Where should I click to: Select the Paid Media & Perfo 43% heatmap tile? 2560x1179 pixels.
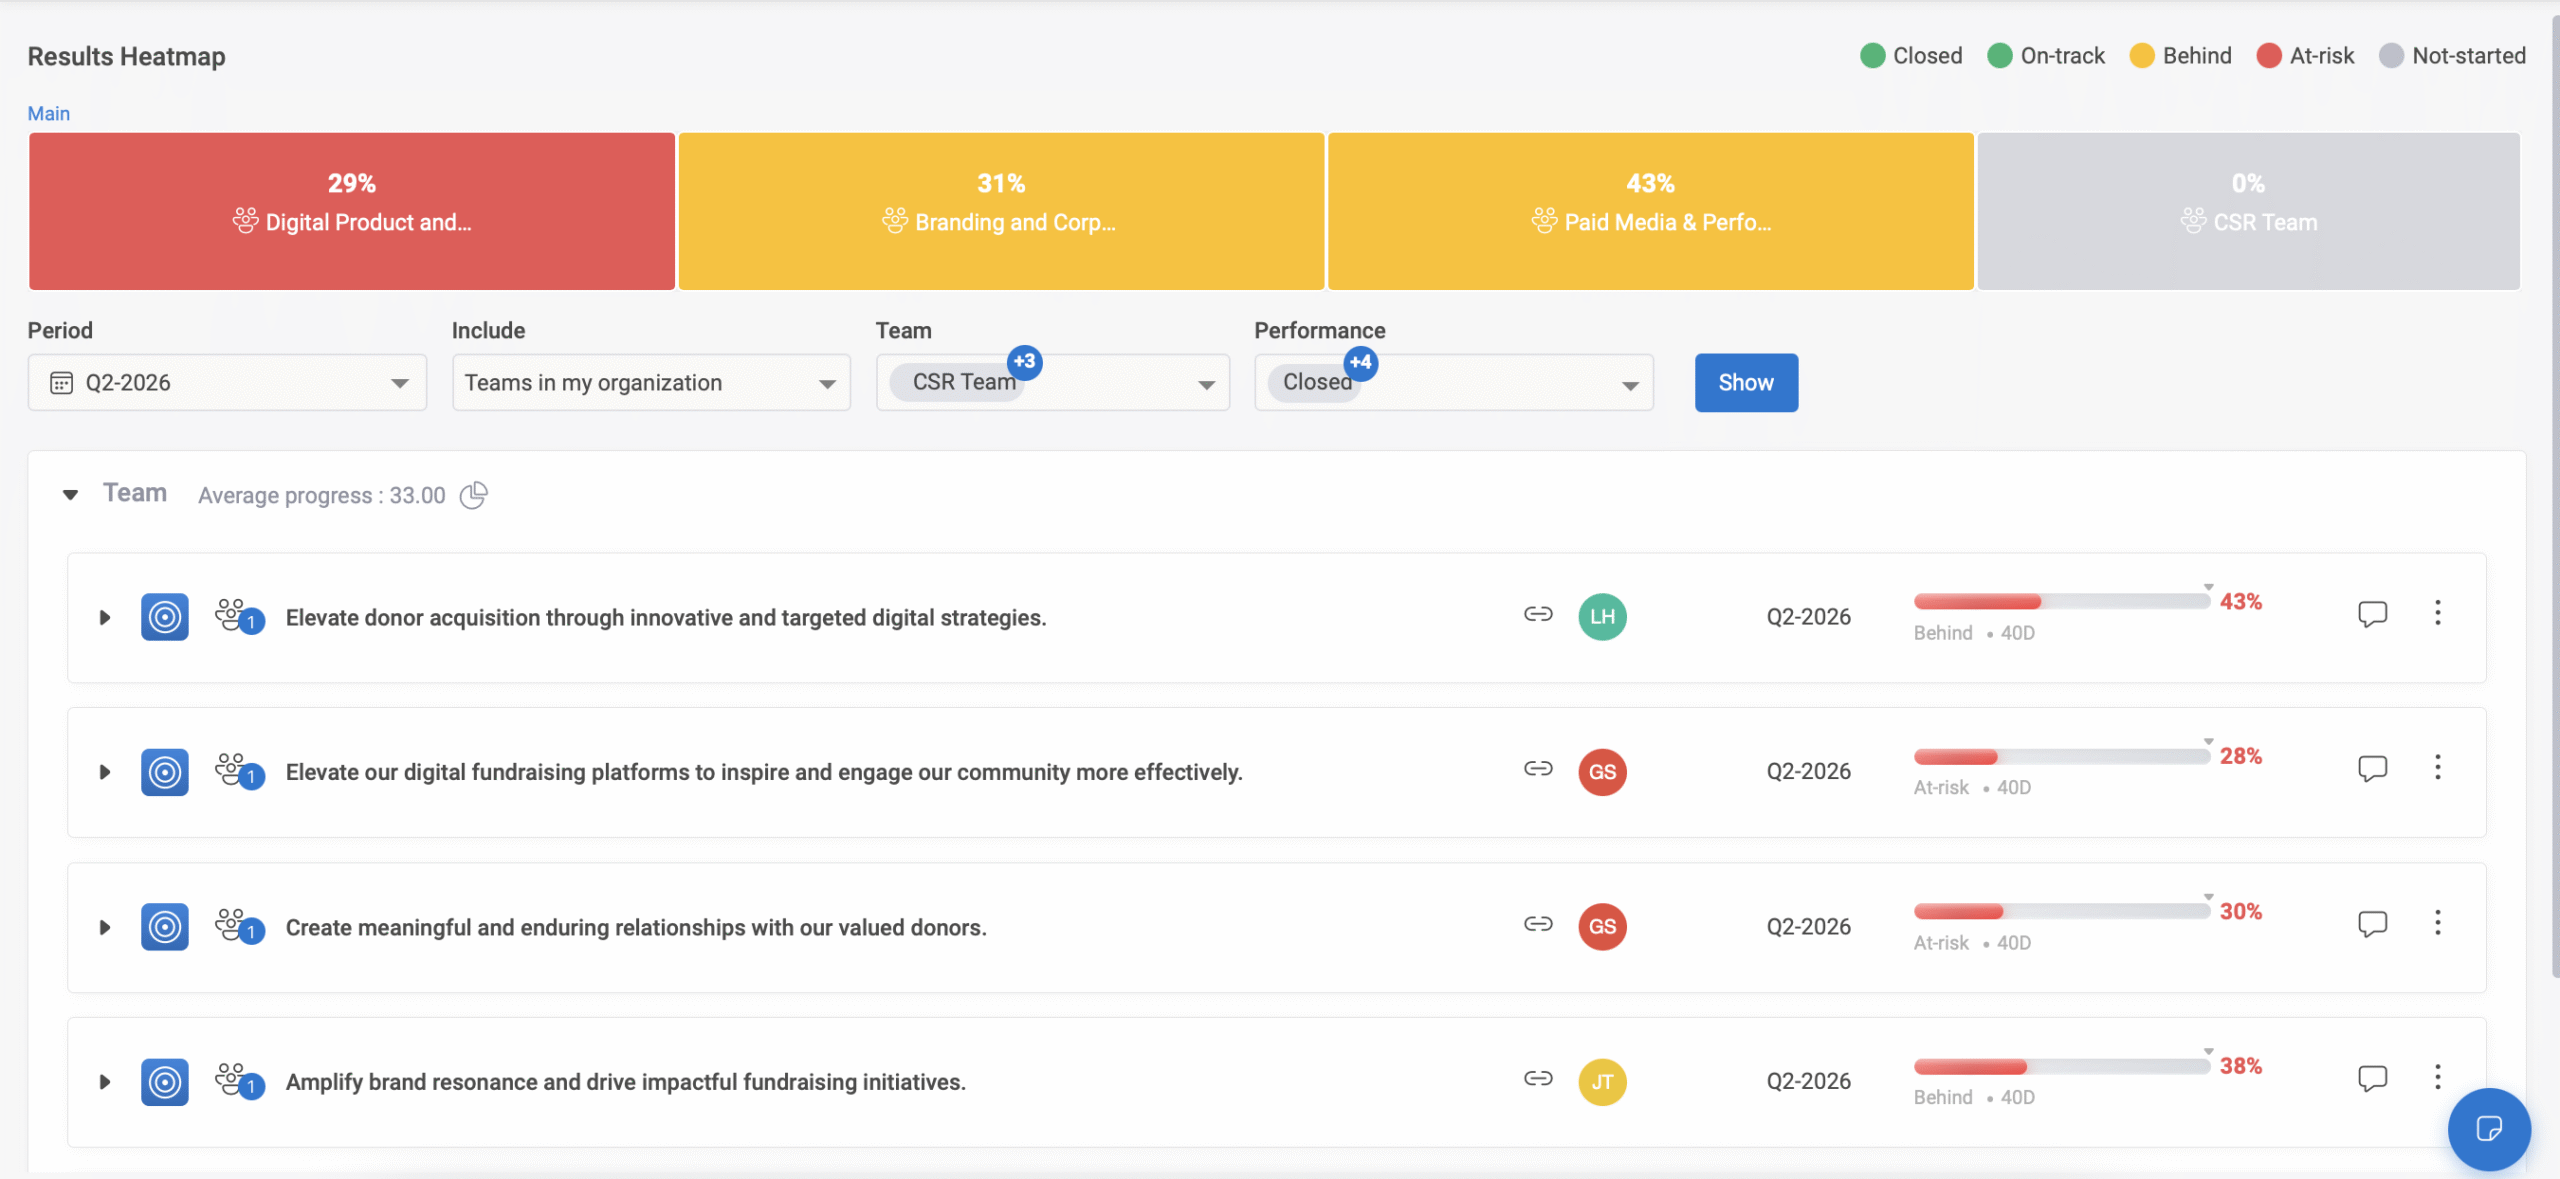[x=1650, y=211]
